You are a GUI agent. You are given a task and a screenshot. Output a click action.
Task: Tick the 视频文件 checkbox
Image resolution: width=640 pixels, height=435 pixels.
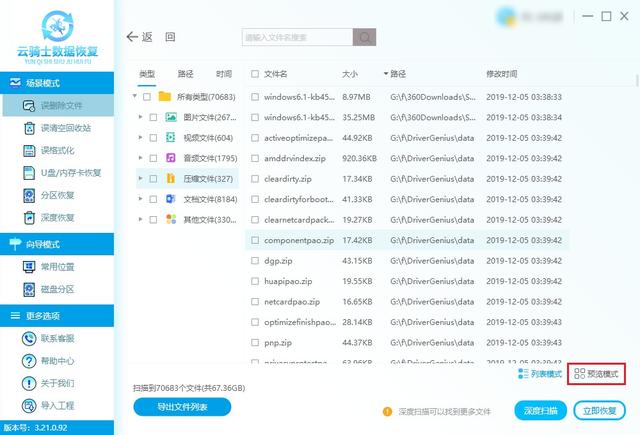coord(153,138)
